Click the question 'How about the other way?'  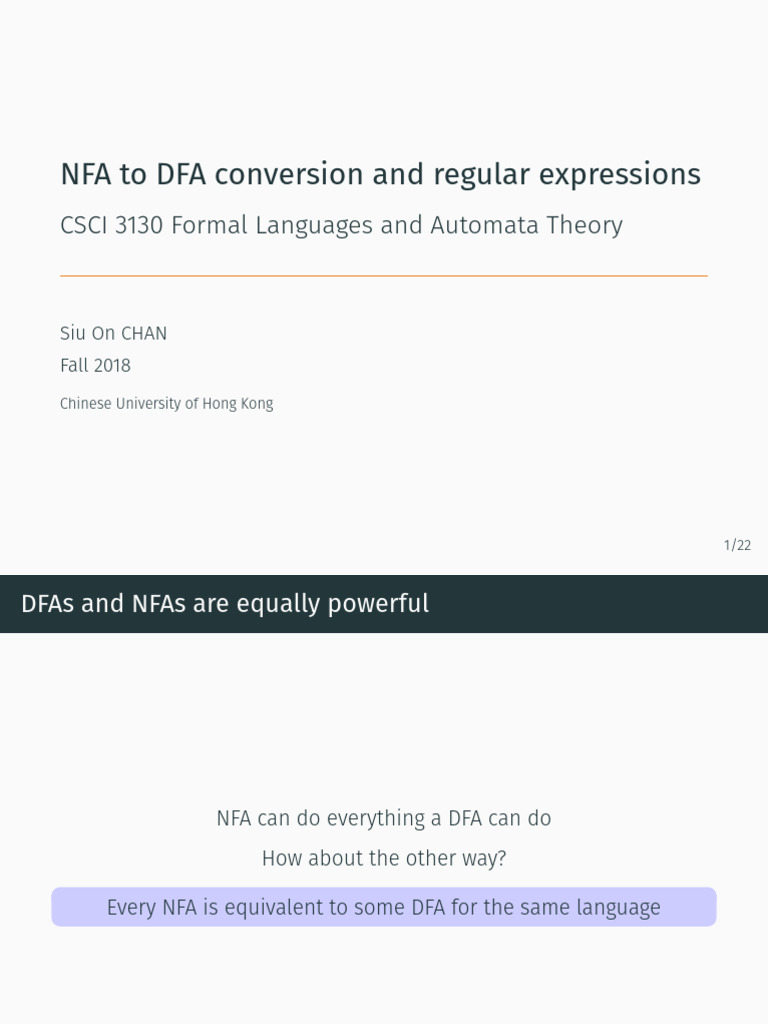click(x=384, y=858)
